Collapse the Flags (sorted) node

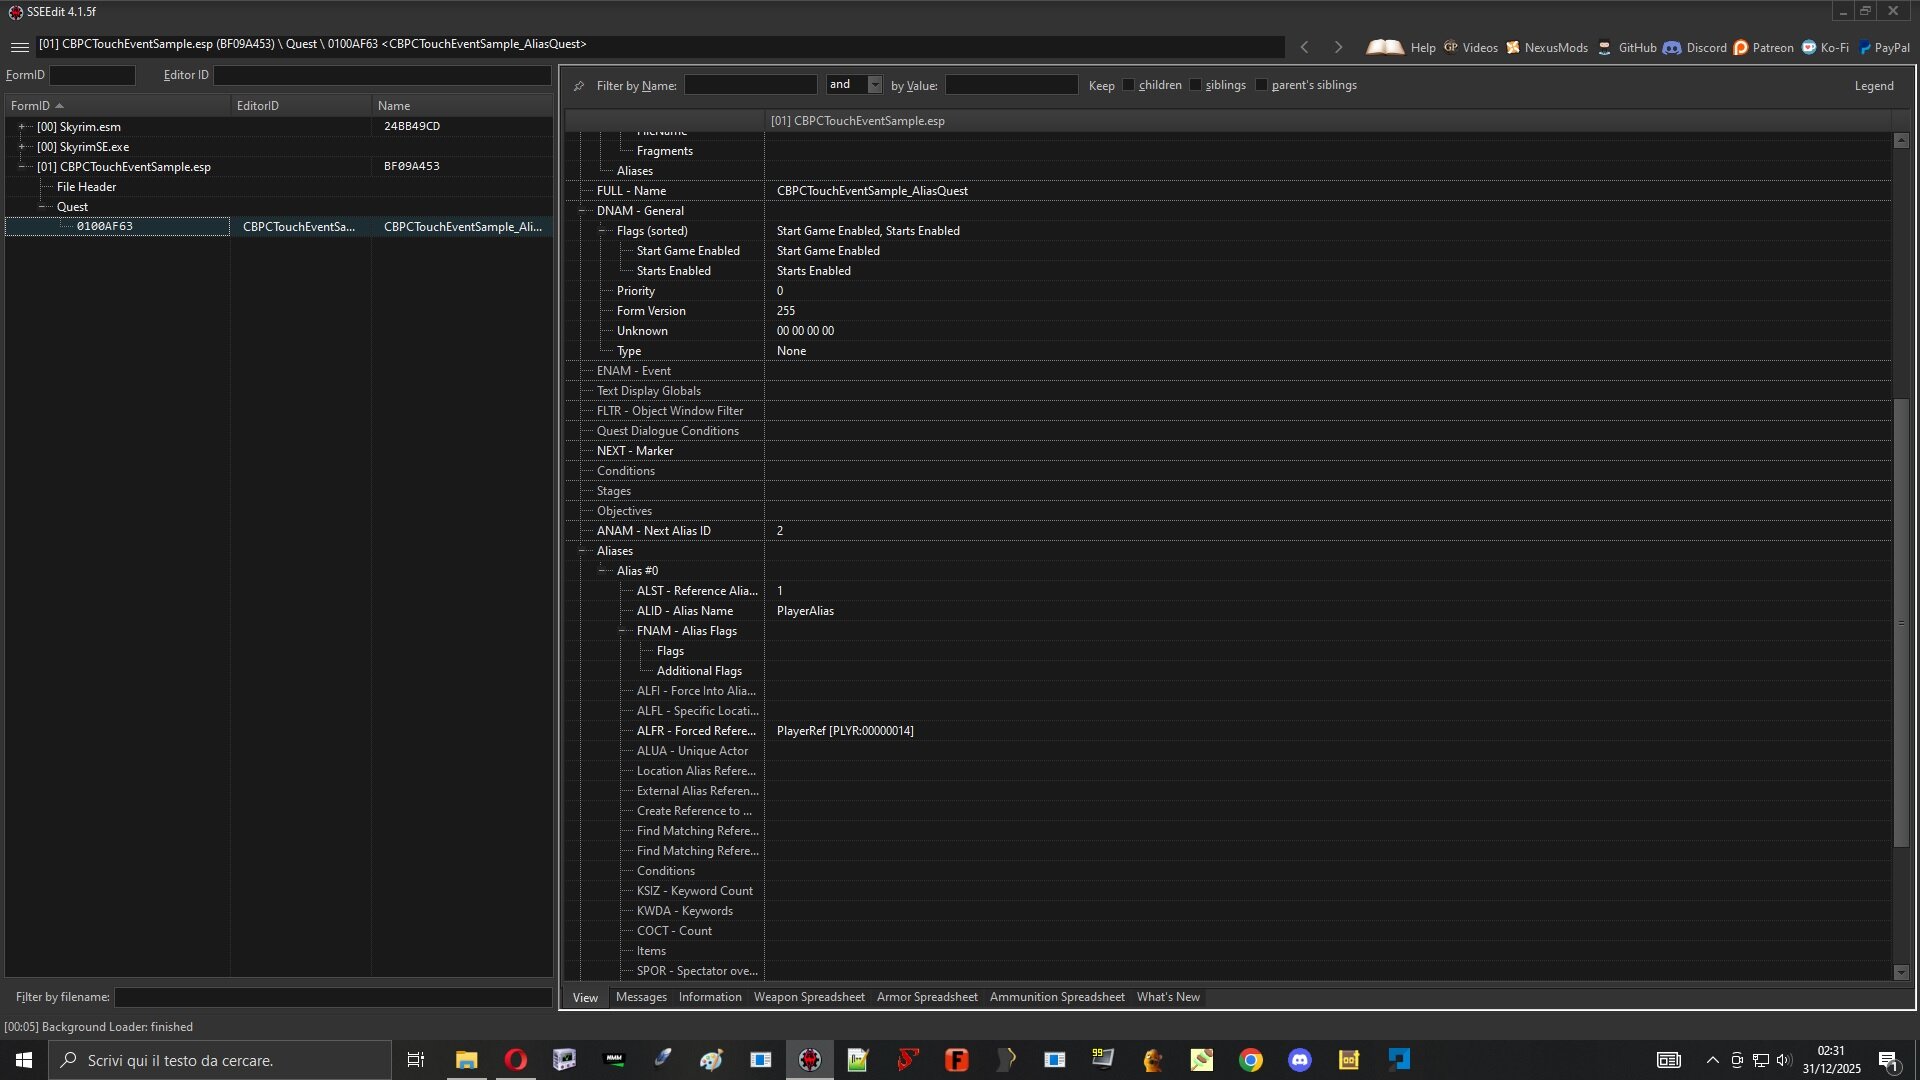(602, 231)
